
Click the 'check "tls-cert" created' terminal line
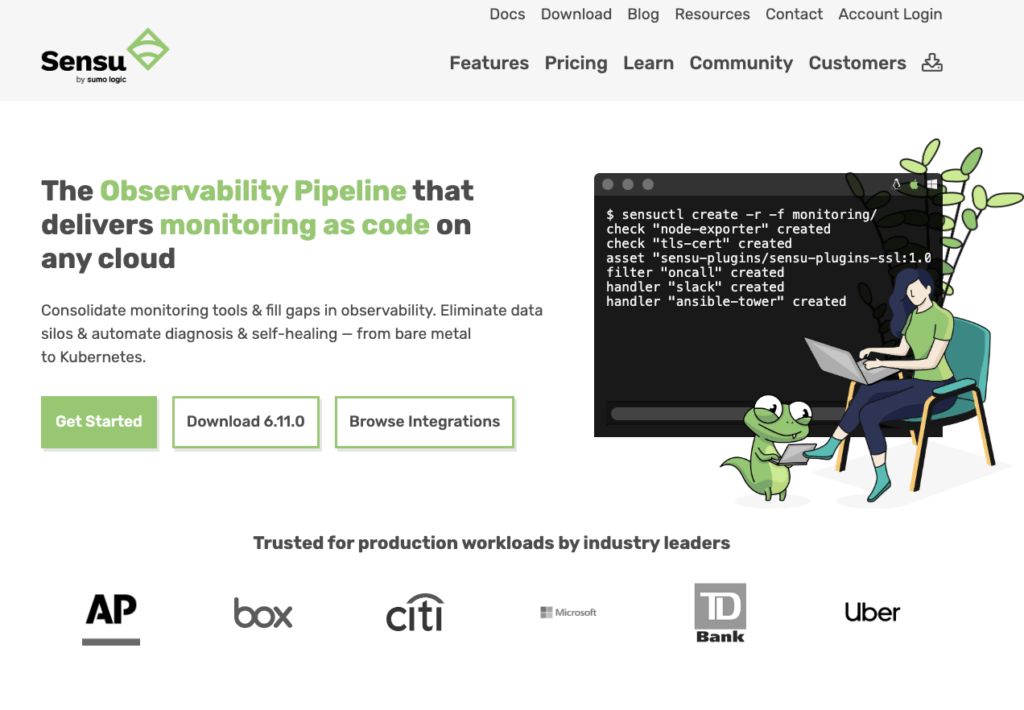[699, 243]
